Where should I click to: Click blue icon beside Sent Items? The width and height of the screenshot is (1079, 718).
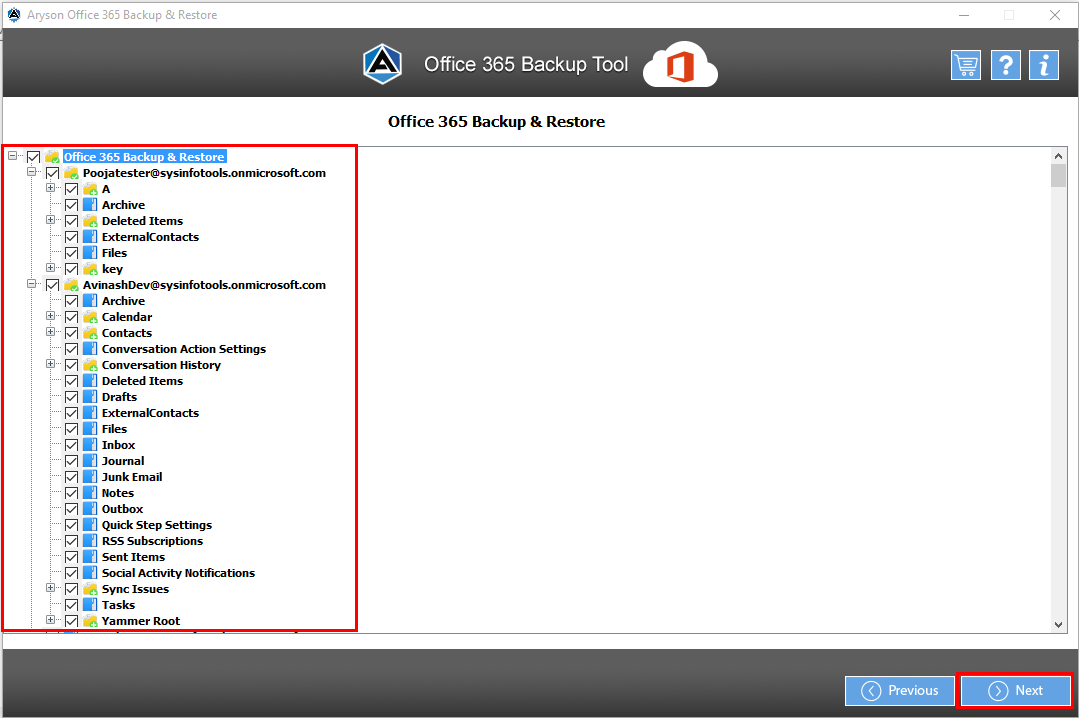(x=90, y=557)
